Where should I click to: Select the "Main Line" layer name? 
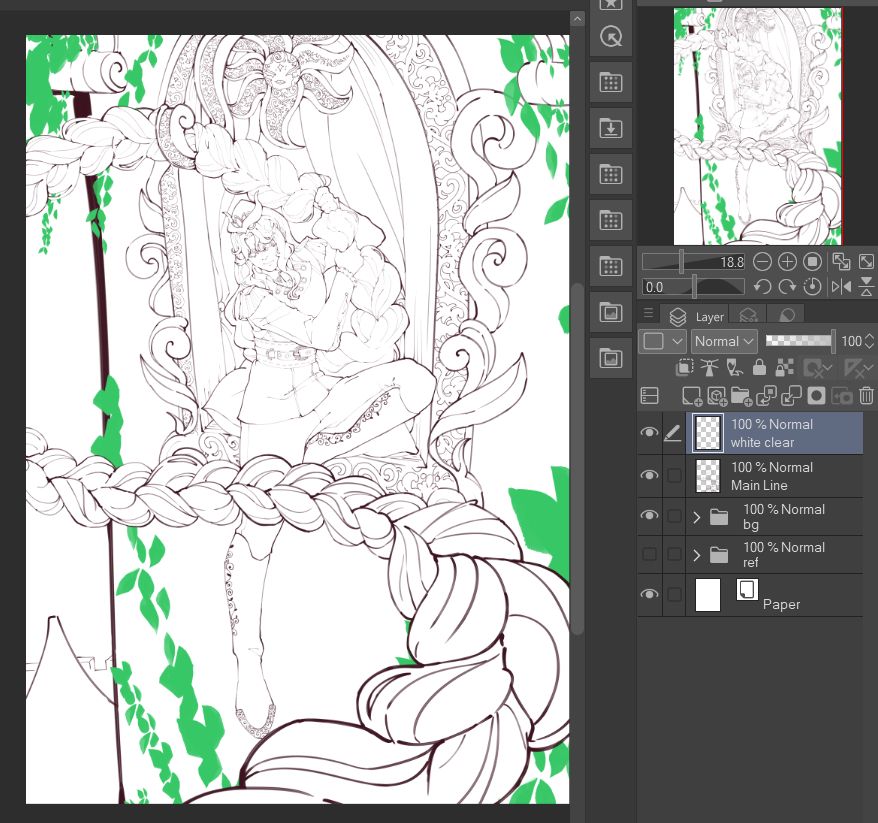tap(759, 485)
